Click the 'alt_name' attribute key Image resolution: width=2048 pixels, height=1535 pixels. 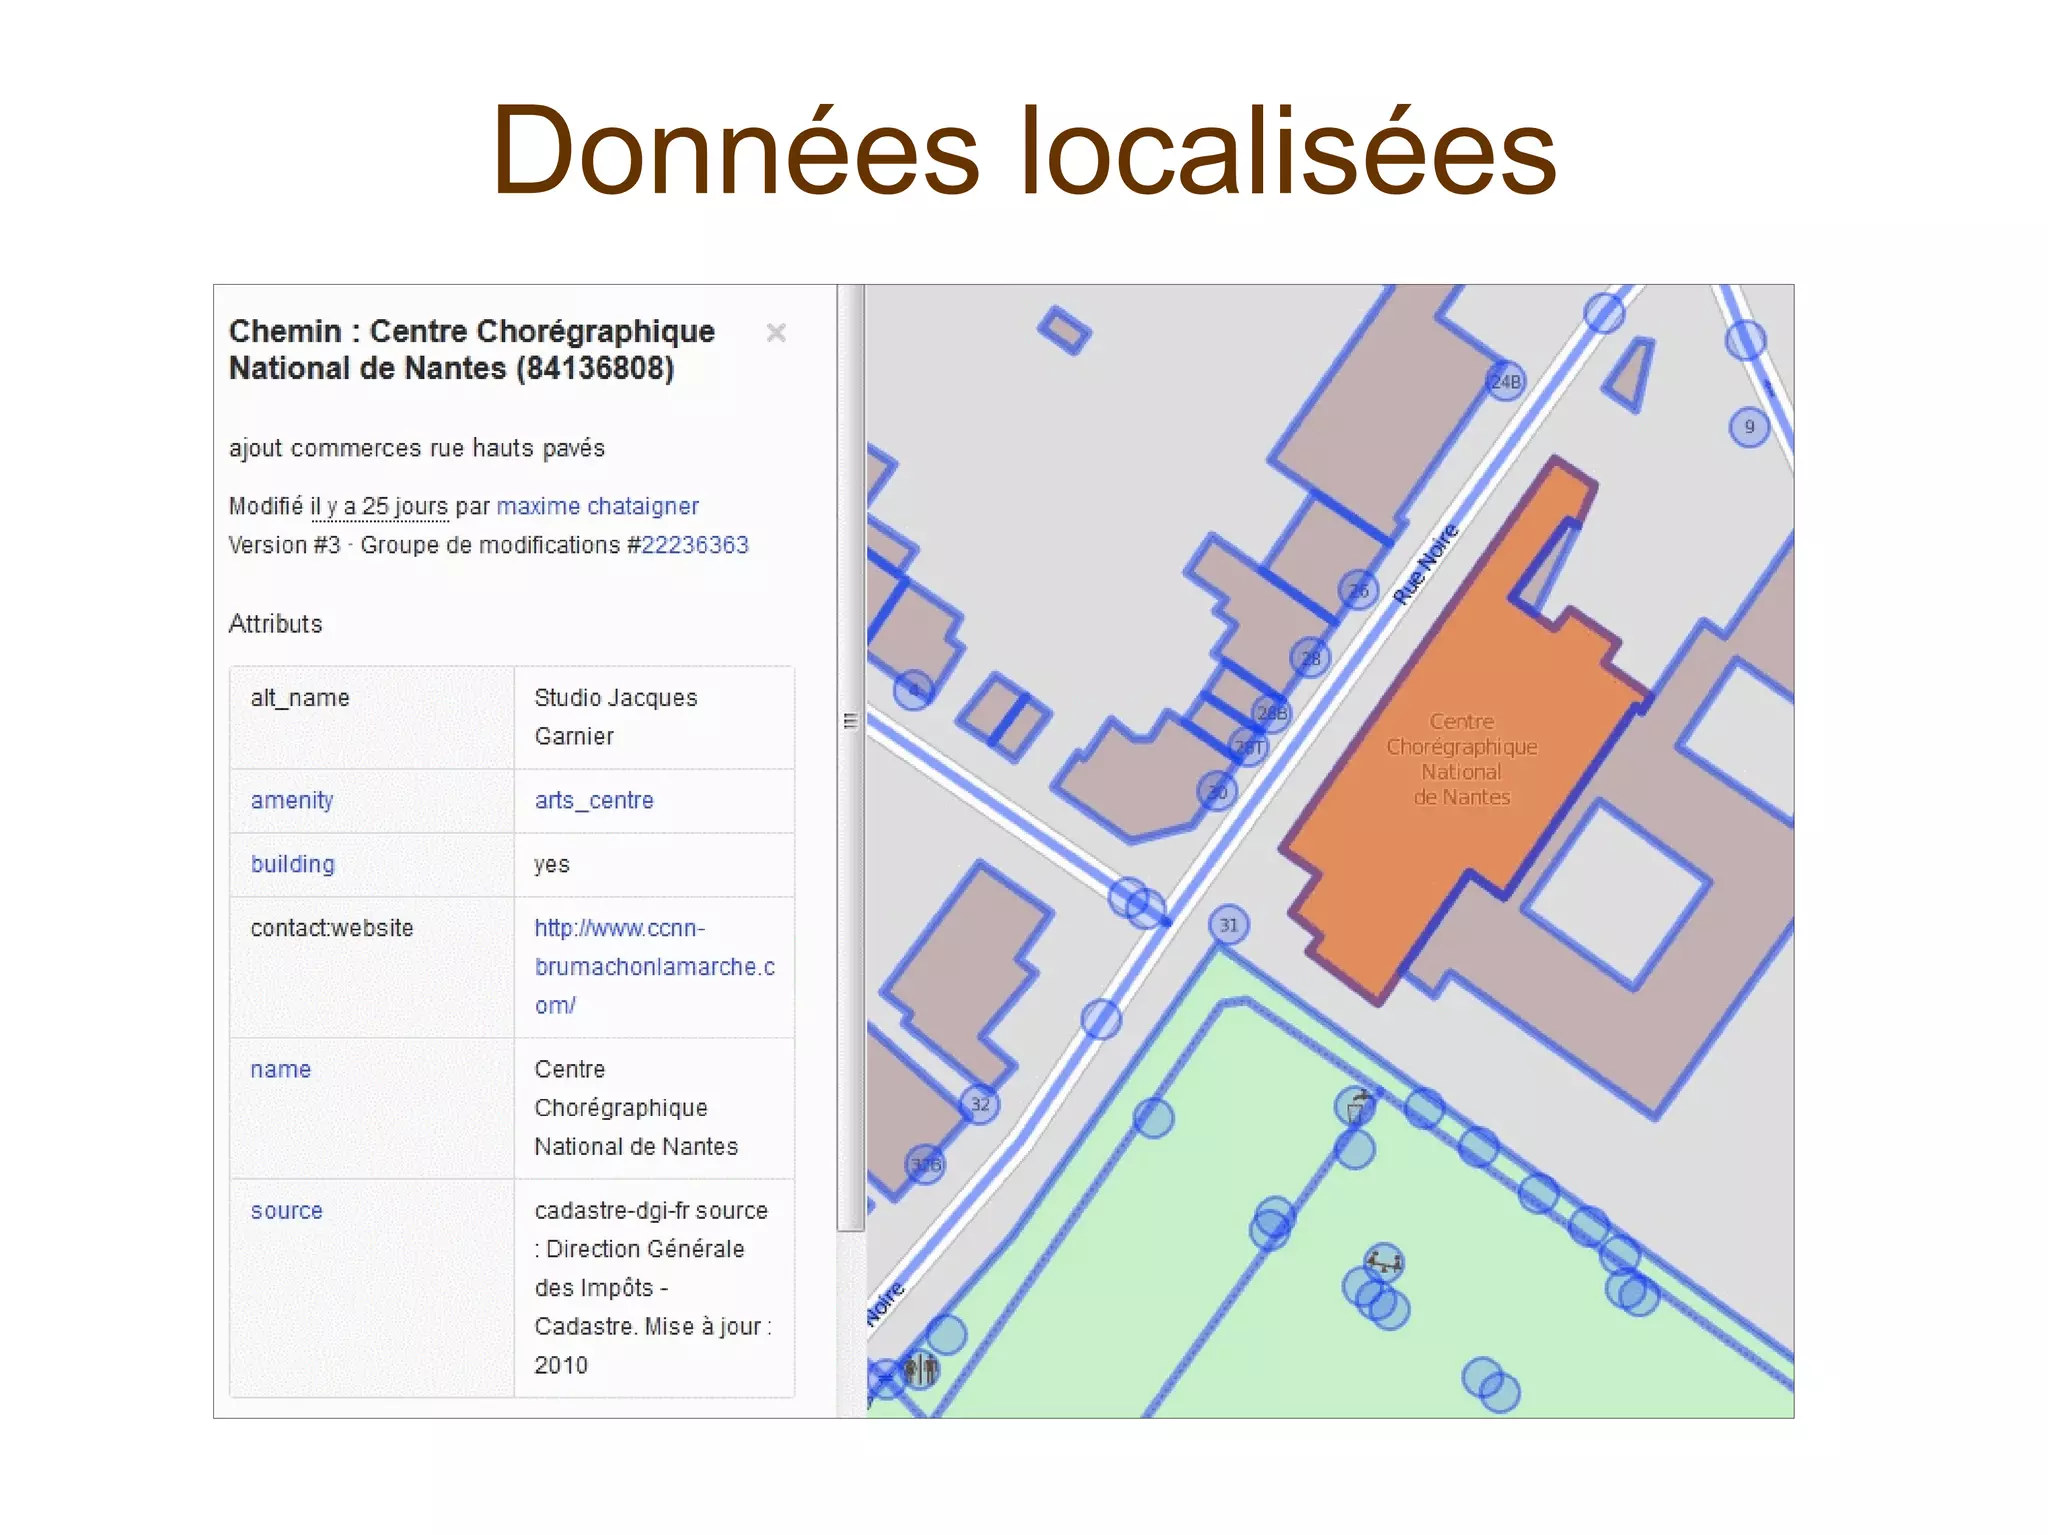pos(300,698)
